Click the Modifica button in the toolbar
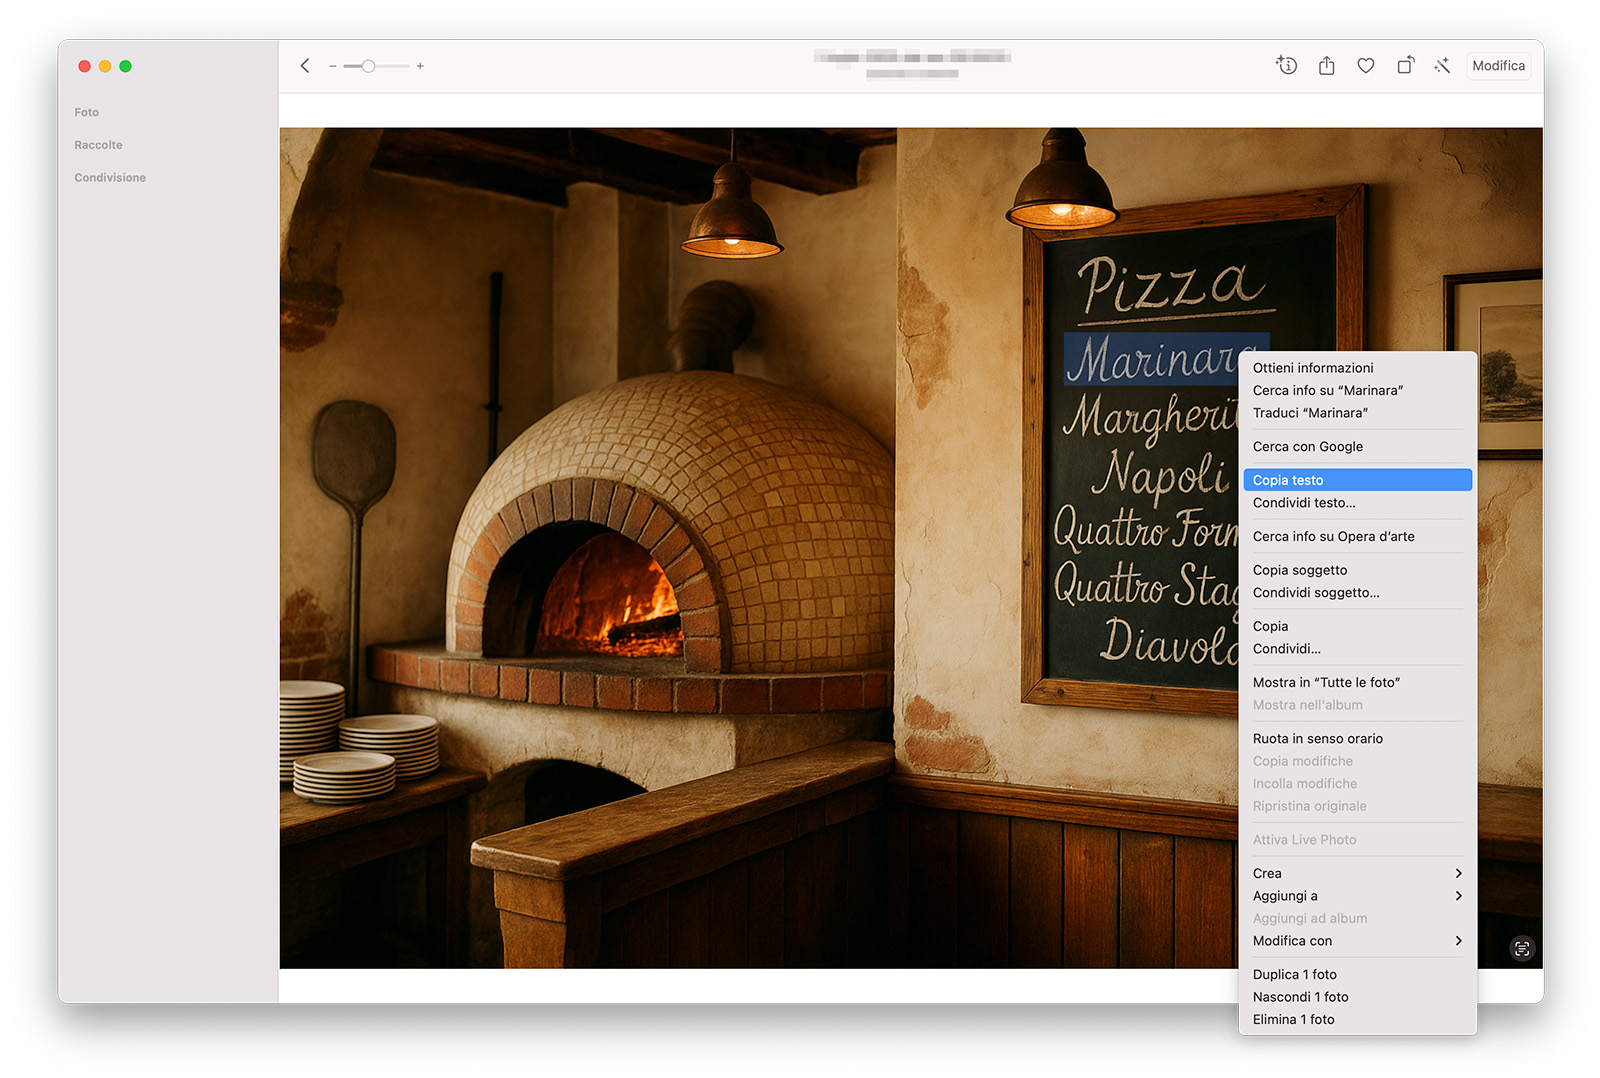The width and height of the screenshot is (1600, 1078). tap(1497, 66)
